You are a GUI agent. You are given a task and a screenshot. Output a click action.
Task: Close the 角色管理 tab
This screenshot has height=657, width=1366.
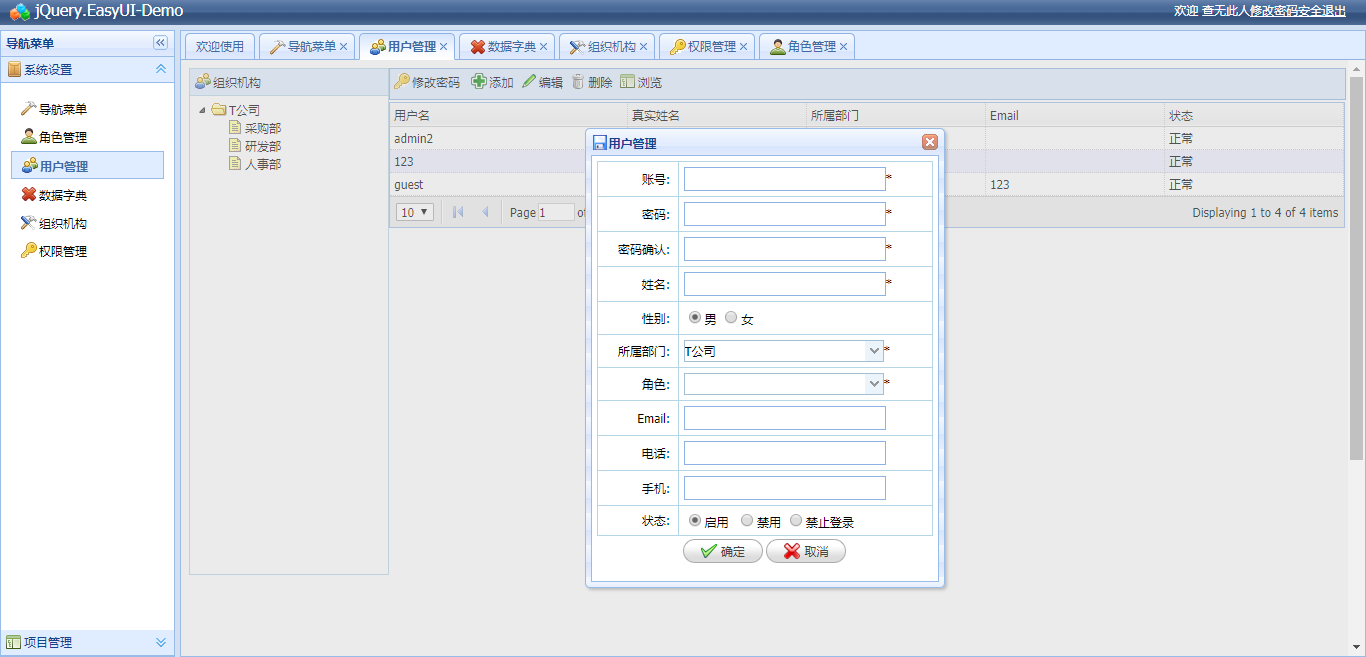click(844, 47)
